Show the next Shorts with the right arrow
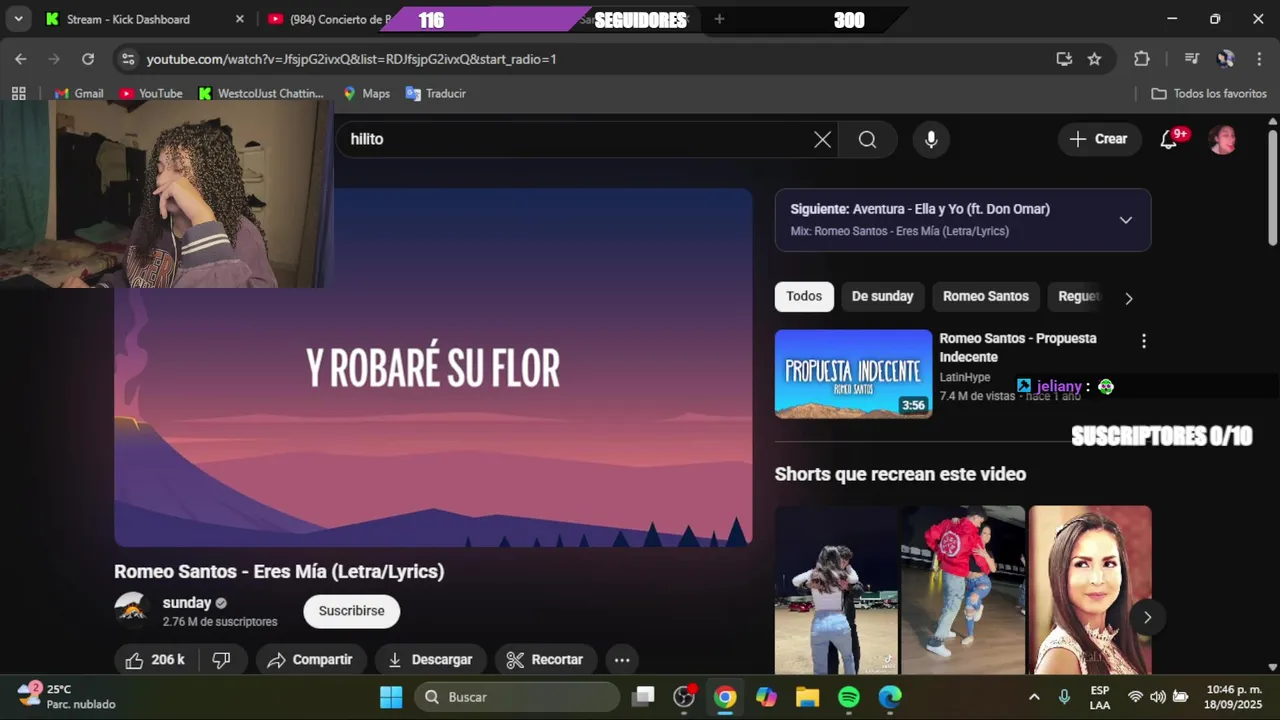This screenshot has width=1280, height=720. coord(1147,617)
